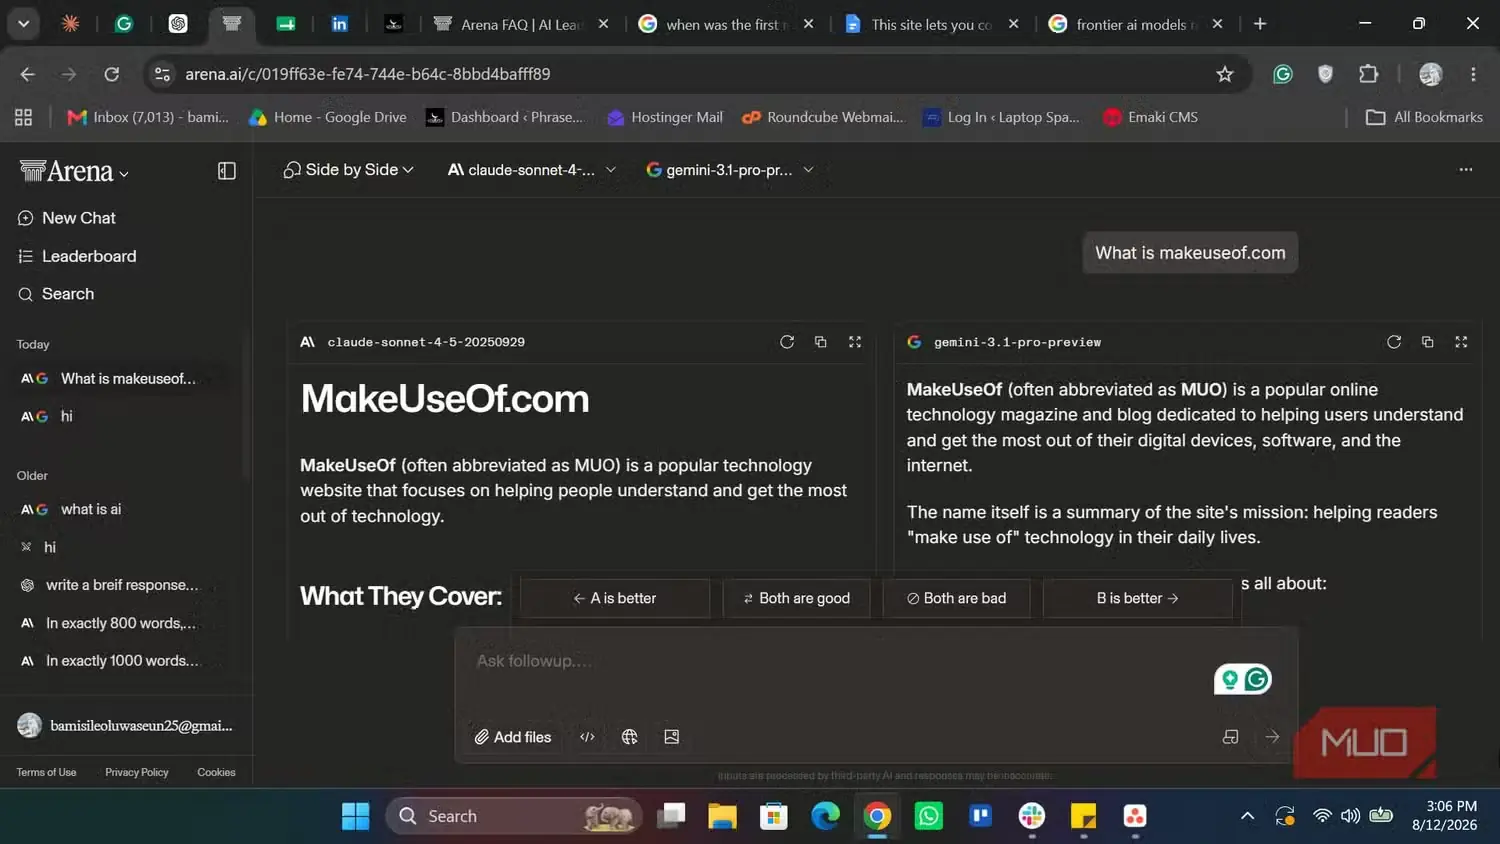Open the Inbox Gmail bookmark
1500x844 pixels.
point(148,117)
